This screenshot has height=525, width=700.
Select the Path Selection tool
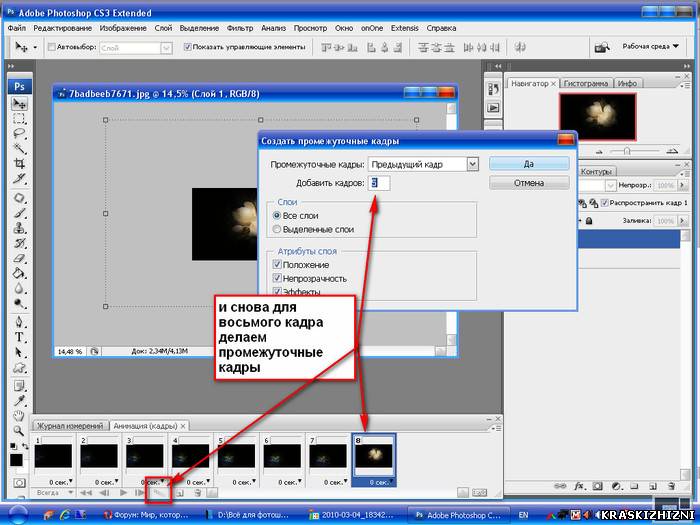pos(19,352)
